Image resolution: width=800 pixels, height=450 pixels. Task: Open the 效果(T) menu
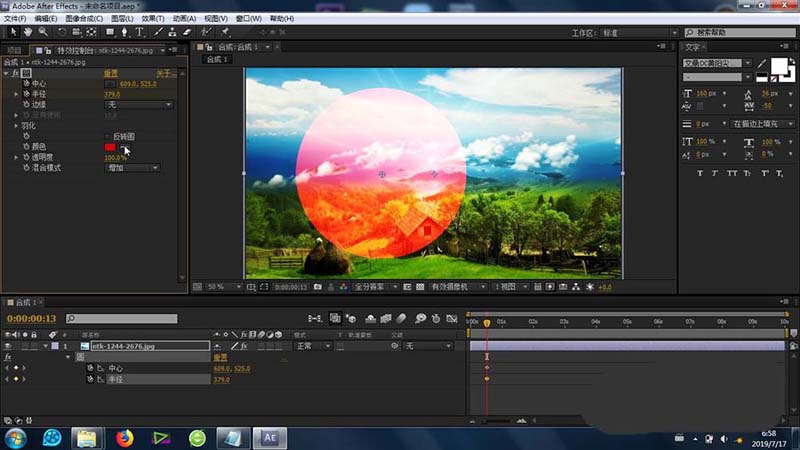coord(152,18)
